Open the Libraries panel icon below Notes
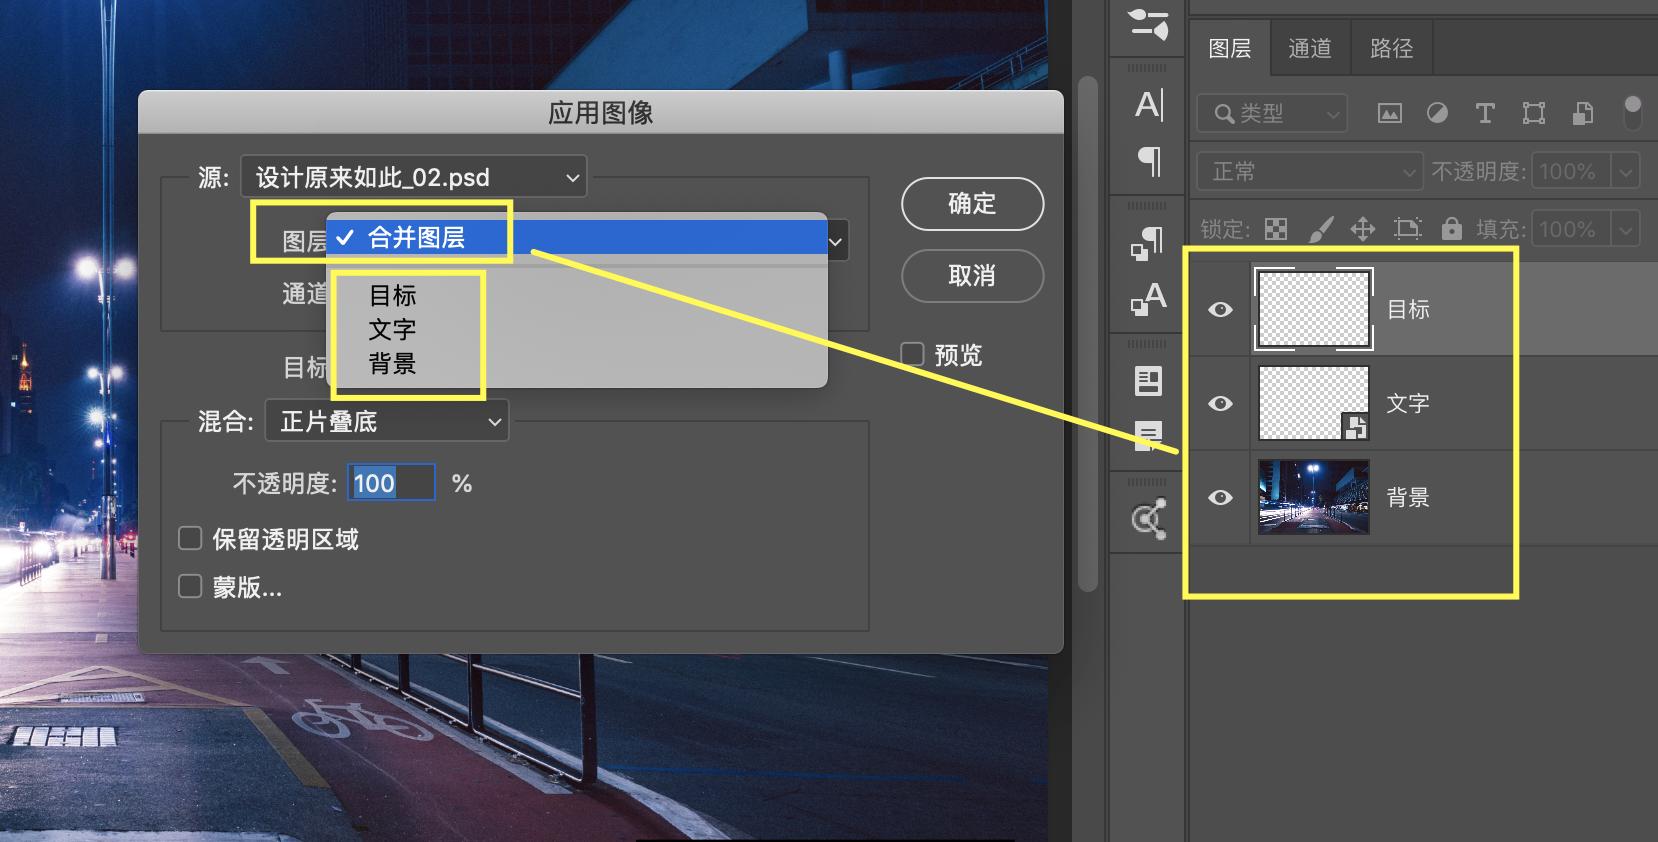 [x=1148, y=518]
